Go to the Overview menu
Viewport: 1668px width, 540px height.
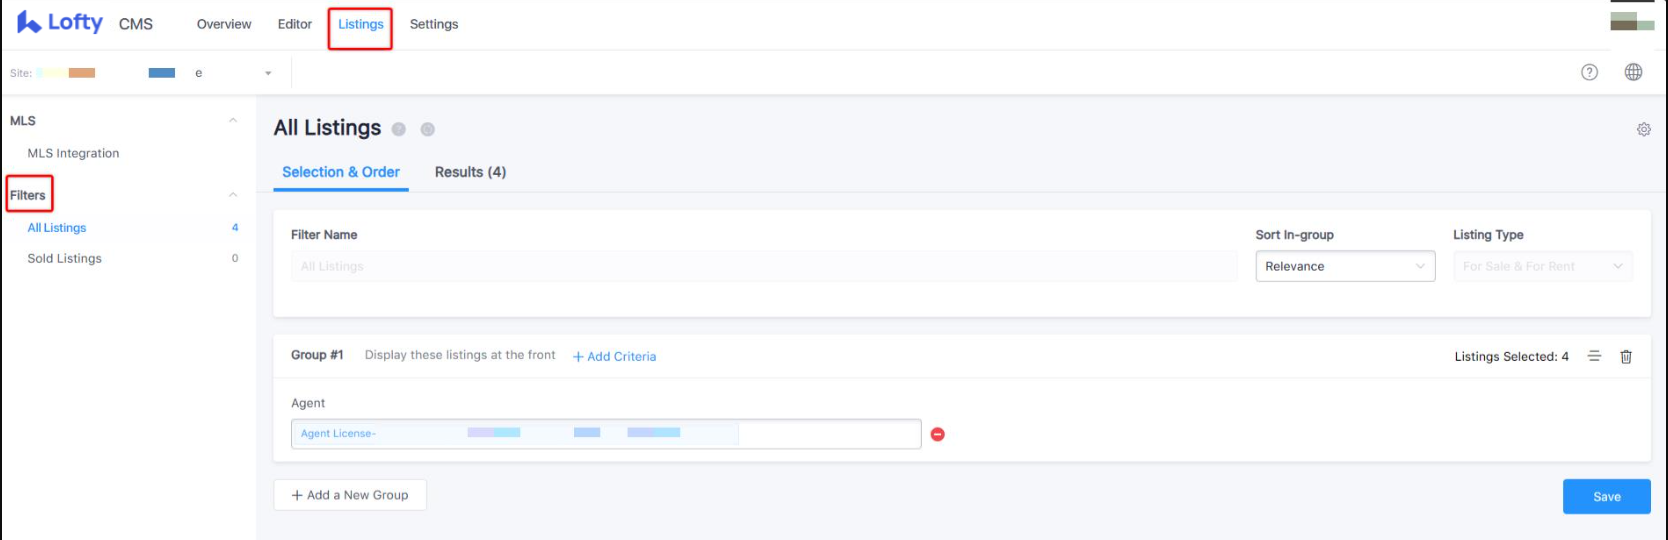click(224, 24)
